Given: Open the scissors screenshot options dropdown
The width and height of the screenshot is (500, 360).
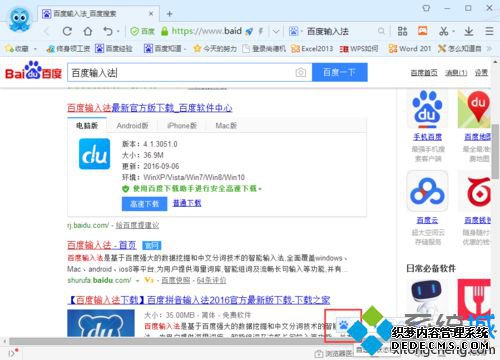Looking at the screenshot, I should 453,32.
